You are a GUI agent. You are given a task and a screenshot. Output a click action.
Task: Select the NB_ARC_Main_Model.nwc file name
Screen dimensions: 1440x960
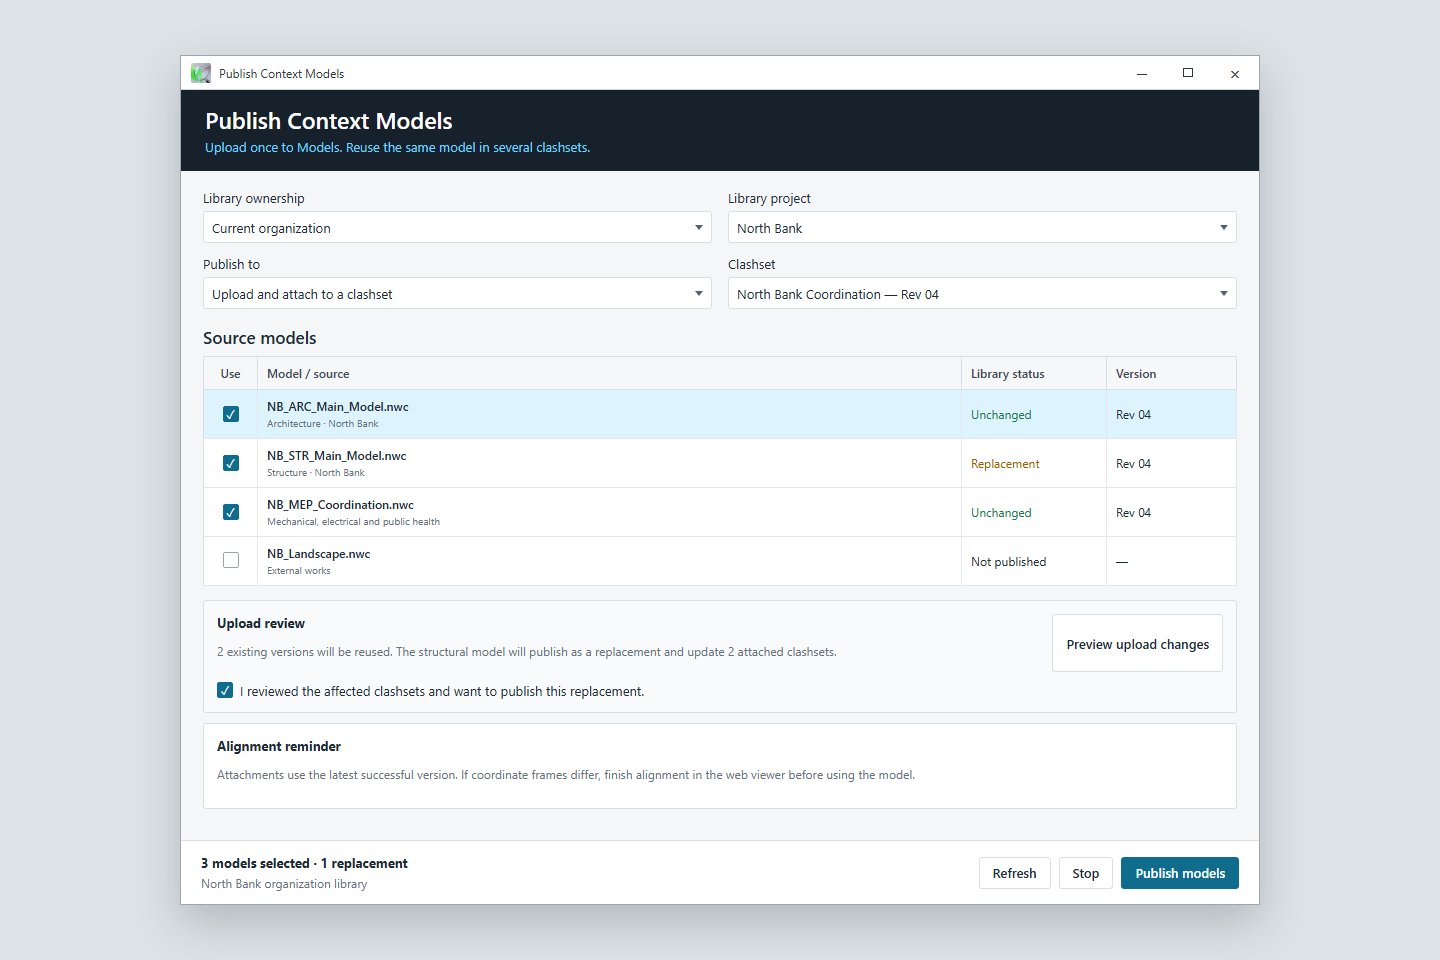click(338, 407)
